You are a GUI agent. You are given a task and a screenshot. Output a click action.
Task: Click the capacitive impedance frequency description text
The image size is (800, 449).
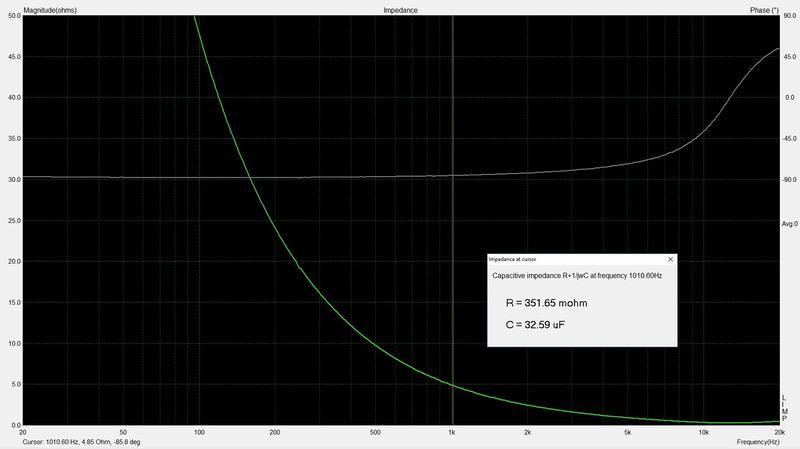point(577,276)
